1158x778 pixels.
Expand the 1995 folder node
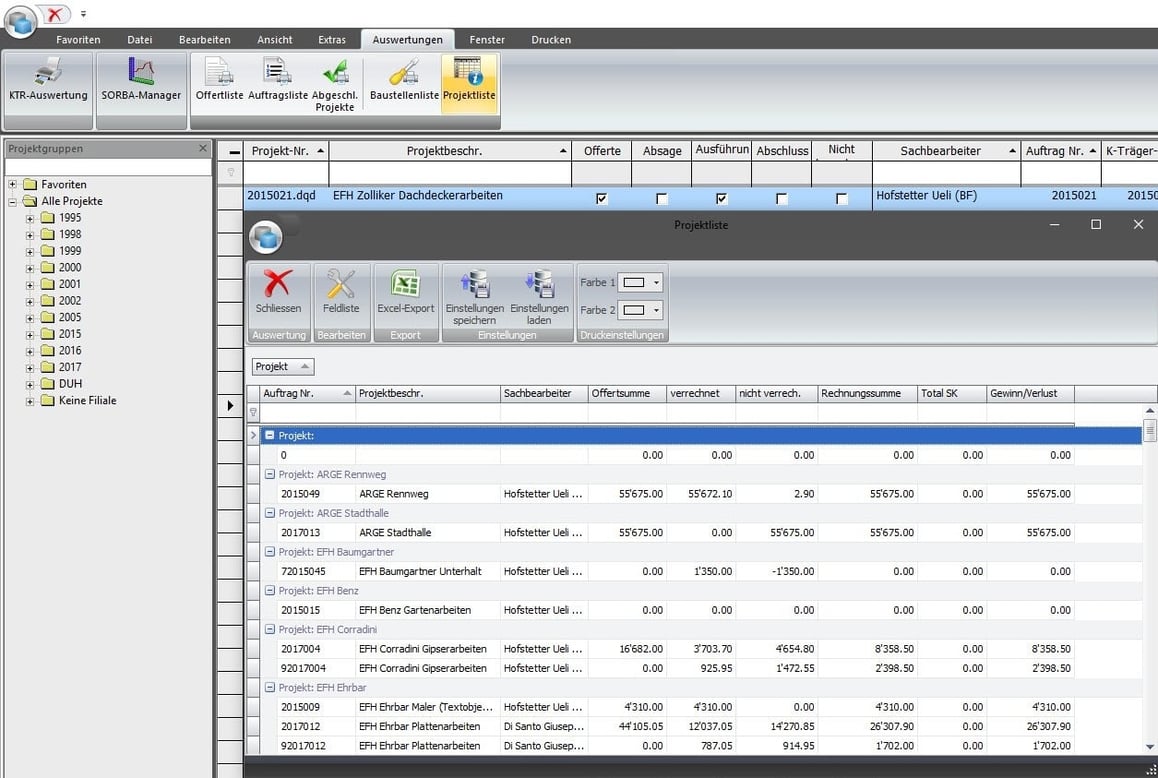pyautogui.click(x=30, y=218)
